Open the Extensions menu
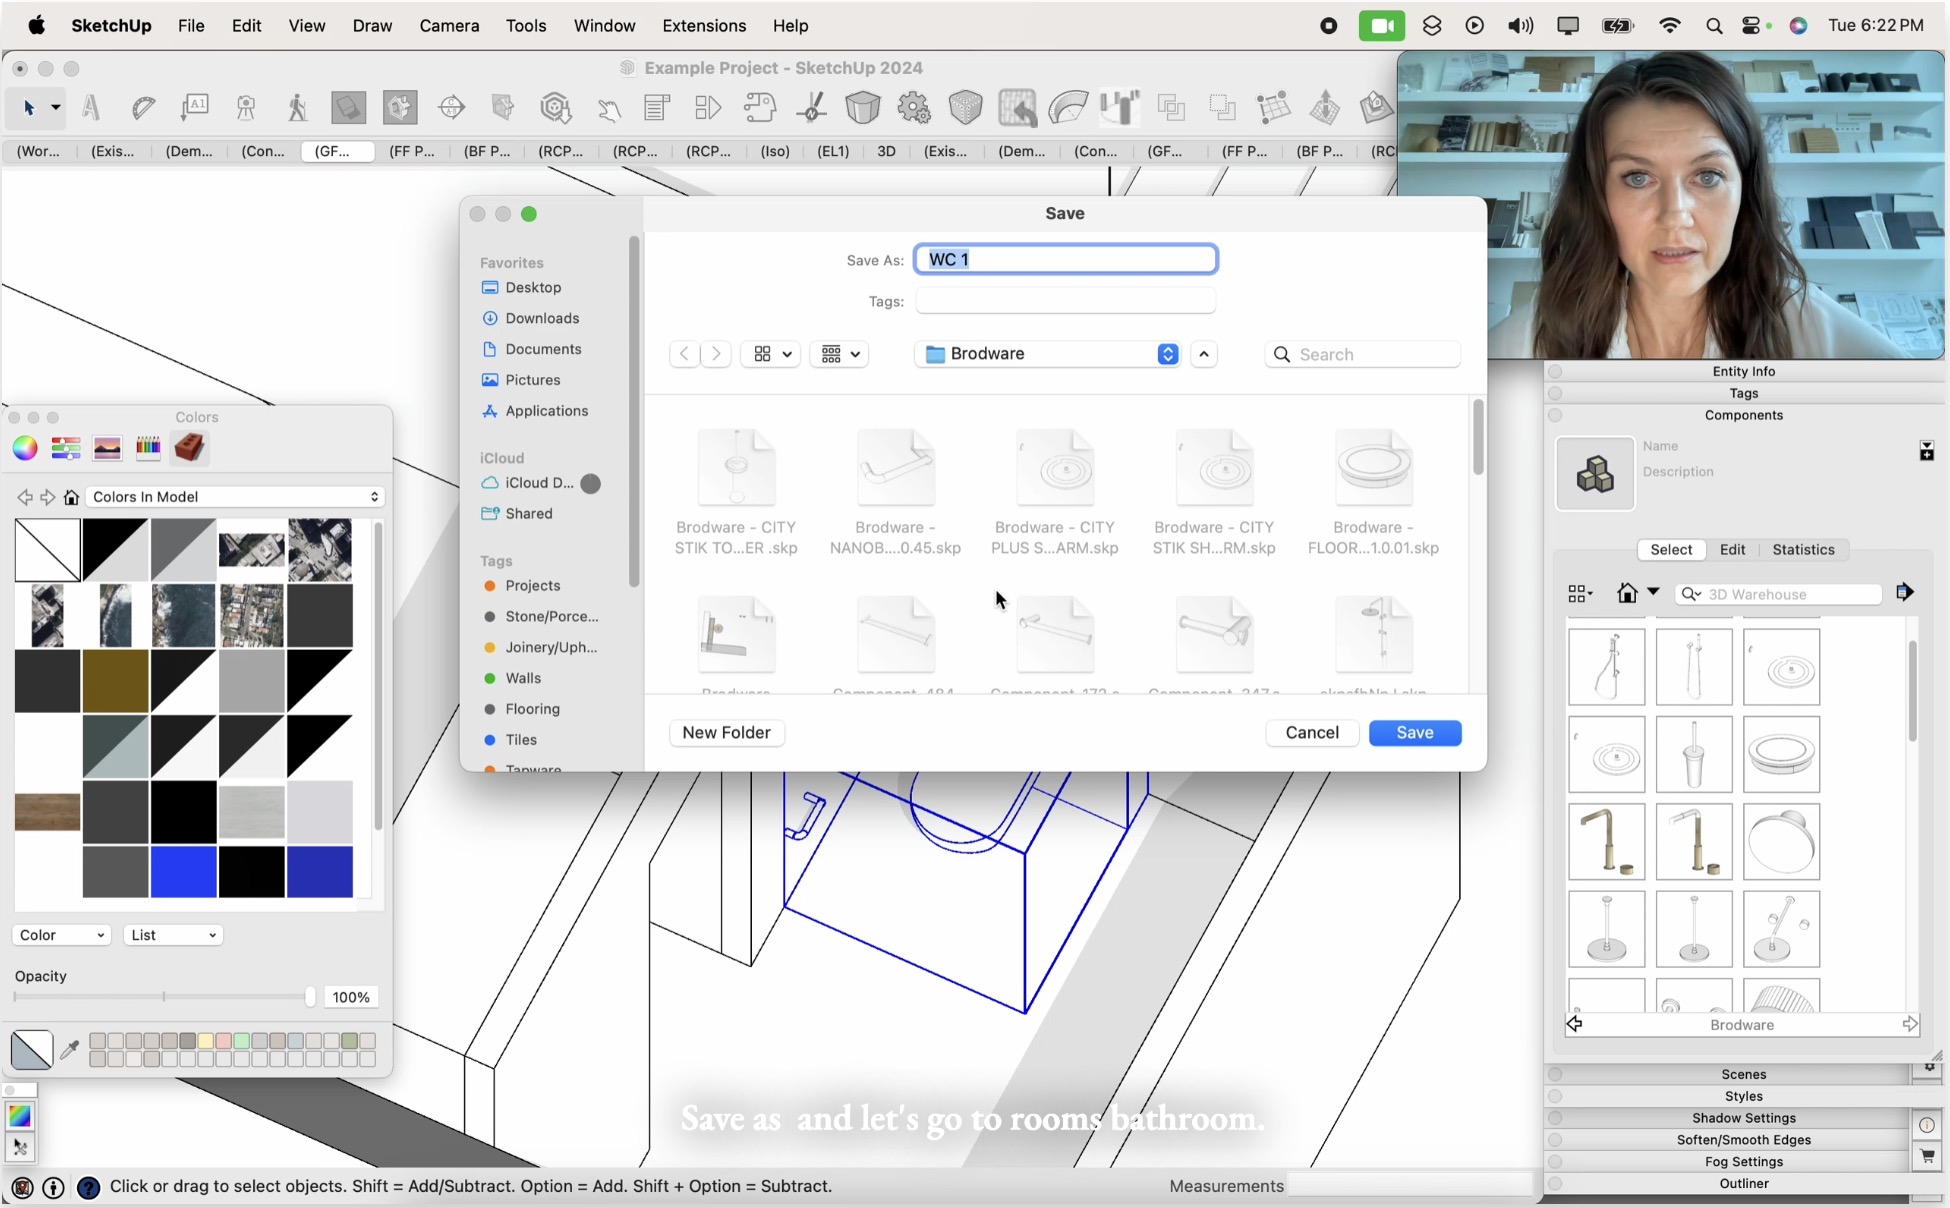1950x1208 pixels. point(704,26)
